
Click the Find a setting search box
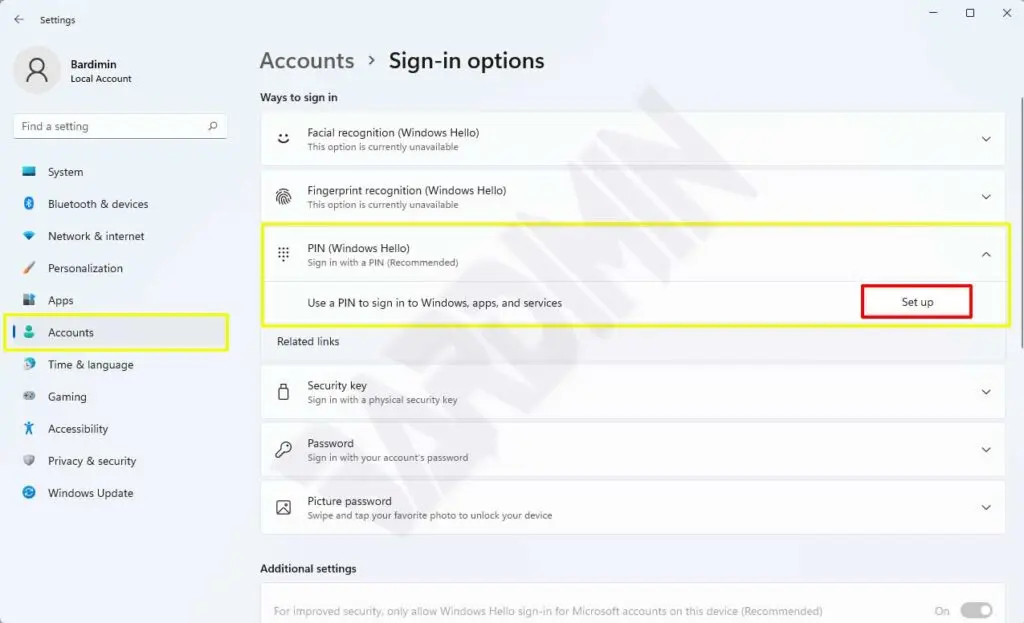[x=120, y=126]
